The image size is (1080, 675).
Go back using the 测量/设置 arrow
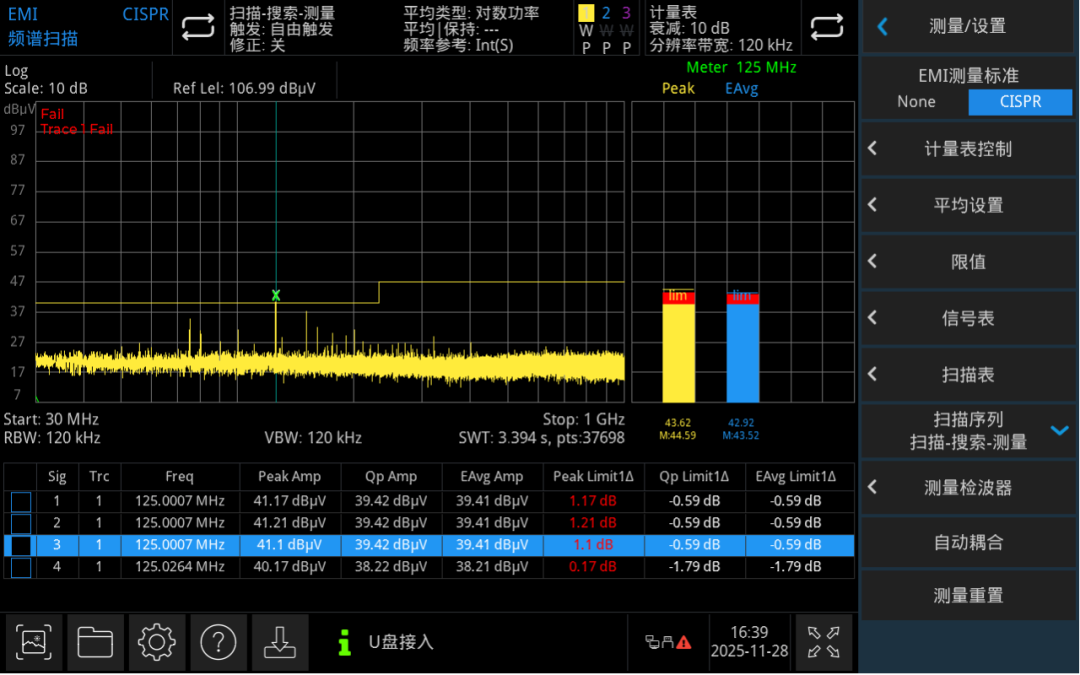point(882,27)
